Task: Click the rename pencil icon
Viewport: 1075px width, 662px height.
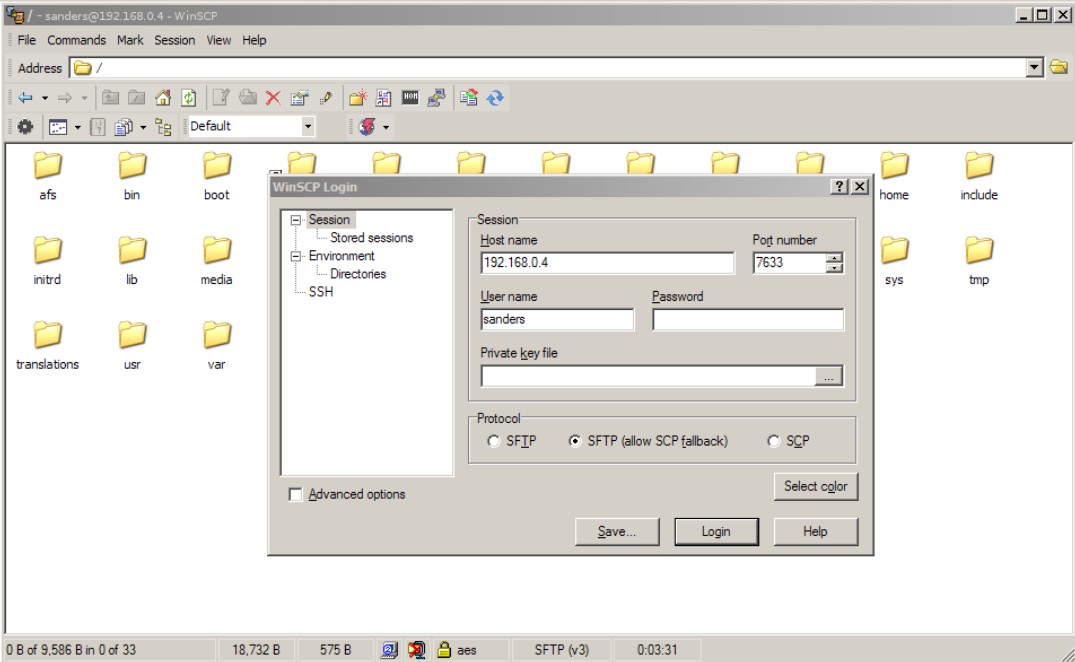Action: 326,98
